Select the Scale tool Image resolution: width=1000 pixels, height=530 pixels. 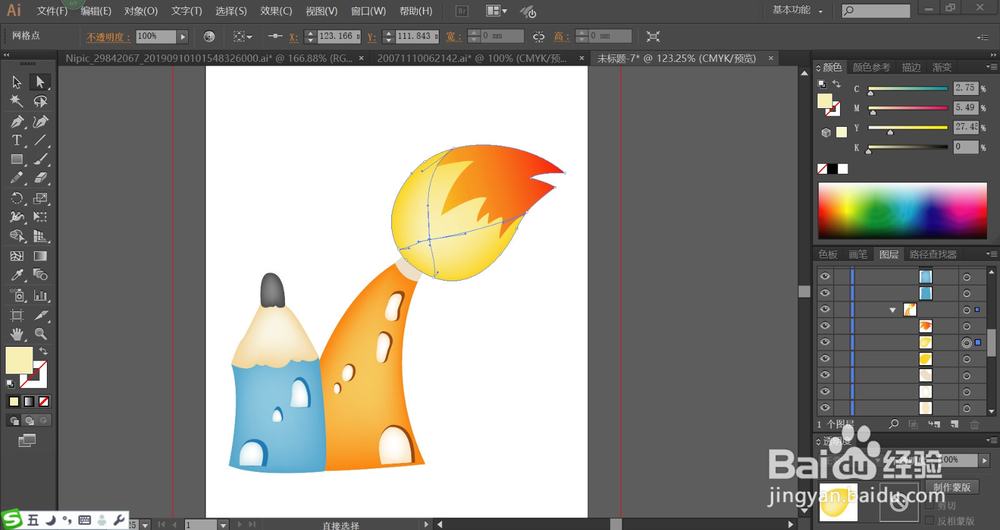pyautogui.click(x=40, y=198)
